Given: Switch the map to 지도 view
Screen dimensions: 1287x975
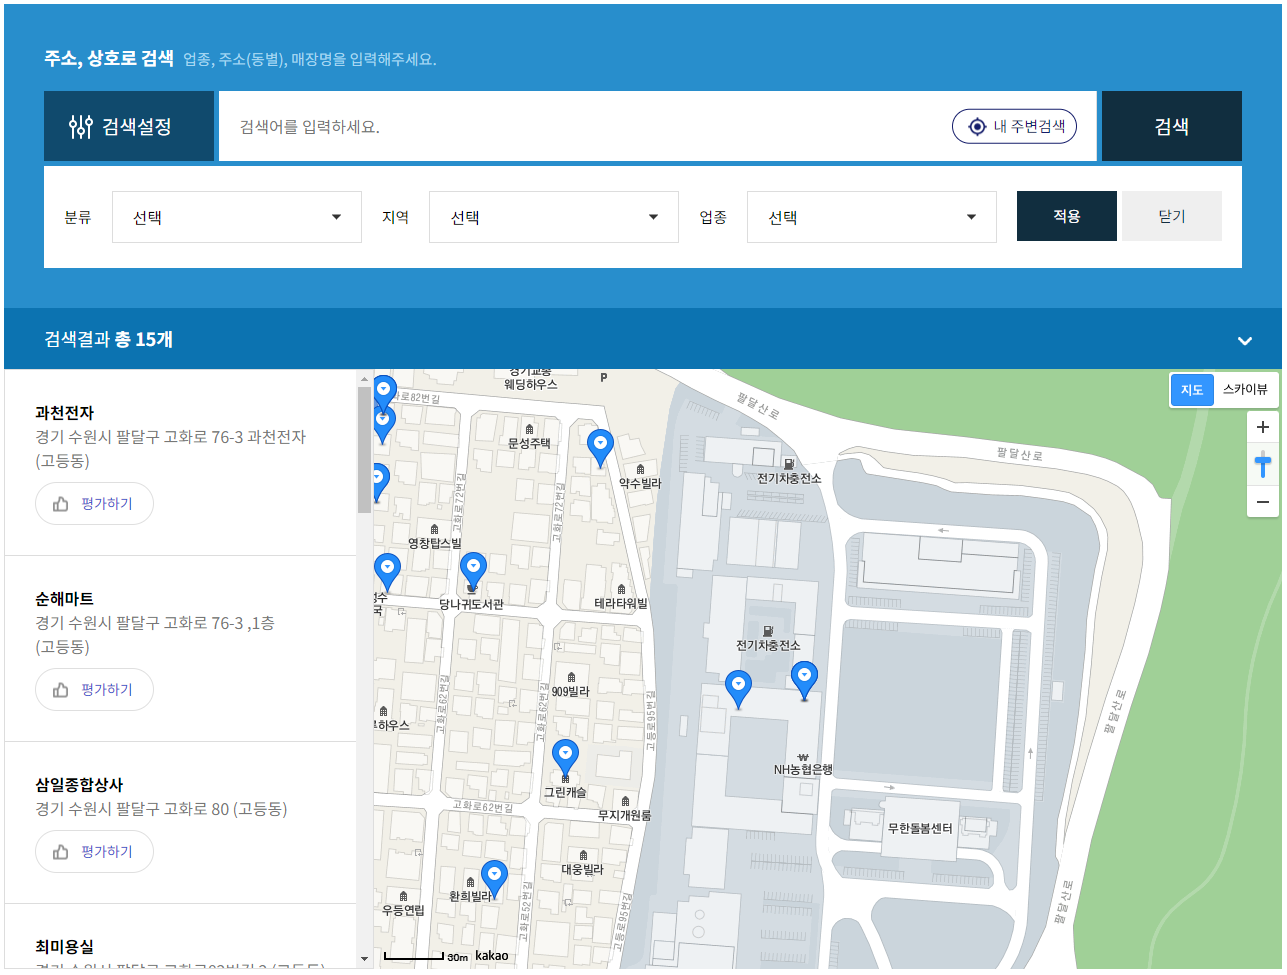Looking at the screenshot, I should 1192,390.
